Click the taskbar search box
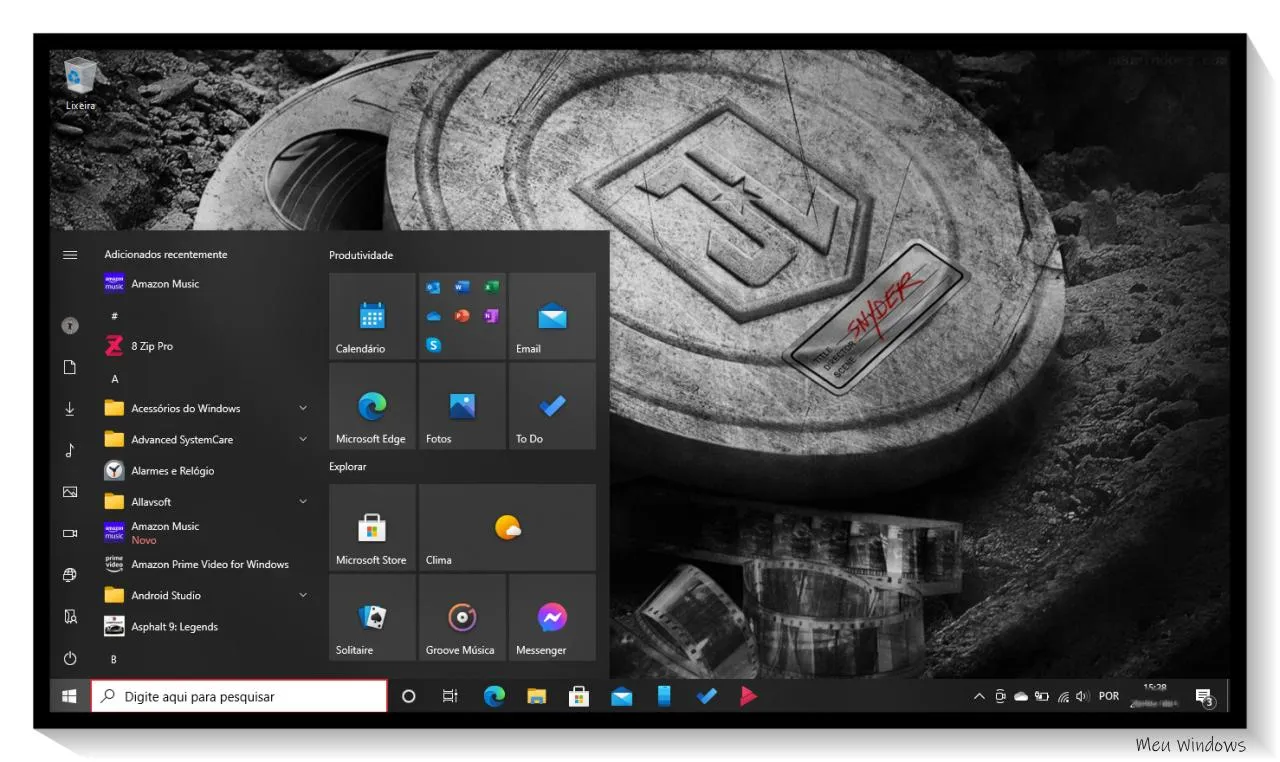Viewport: 1280px width, 762px height. pos(239,697)
